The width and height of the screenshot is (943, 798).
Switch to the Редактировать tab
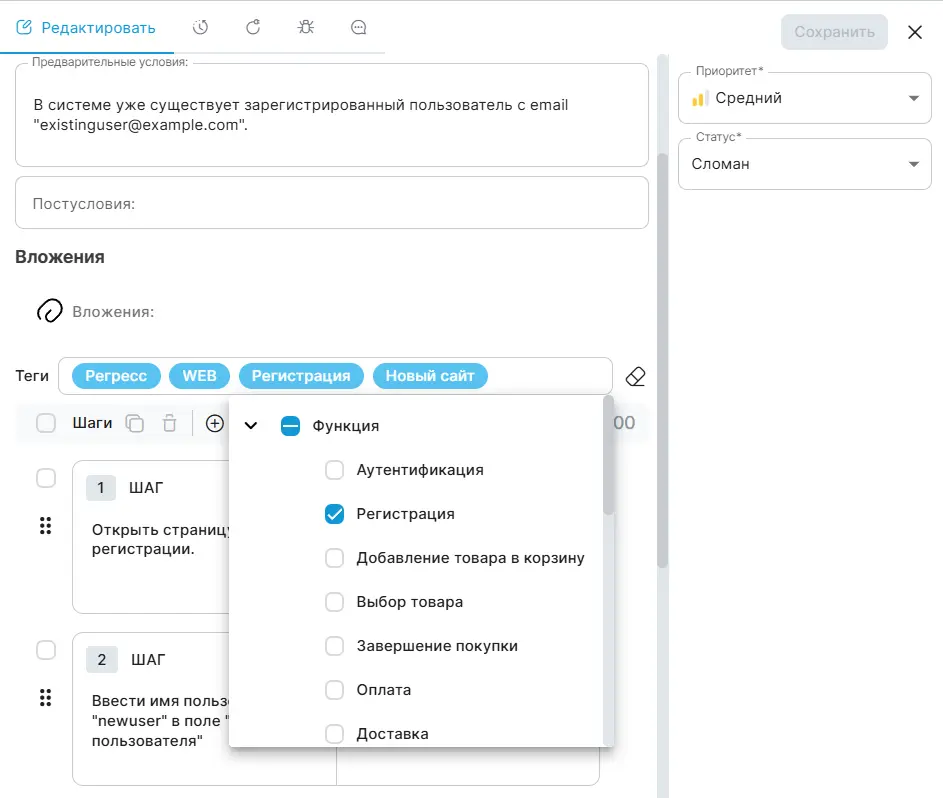(86, 28)
